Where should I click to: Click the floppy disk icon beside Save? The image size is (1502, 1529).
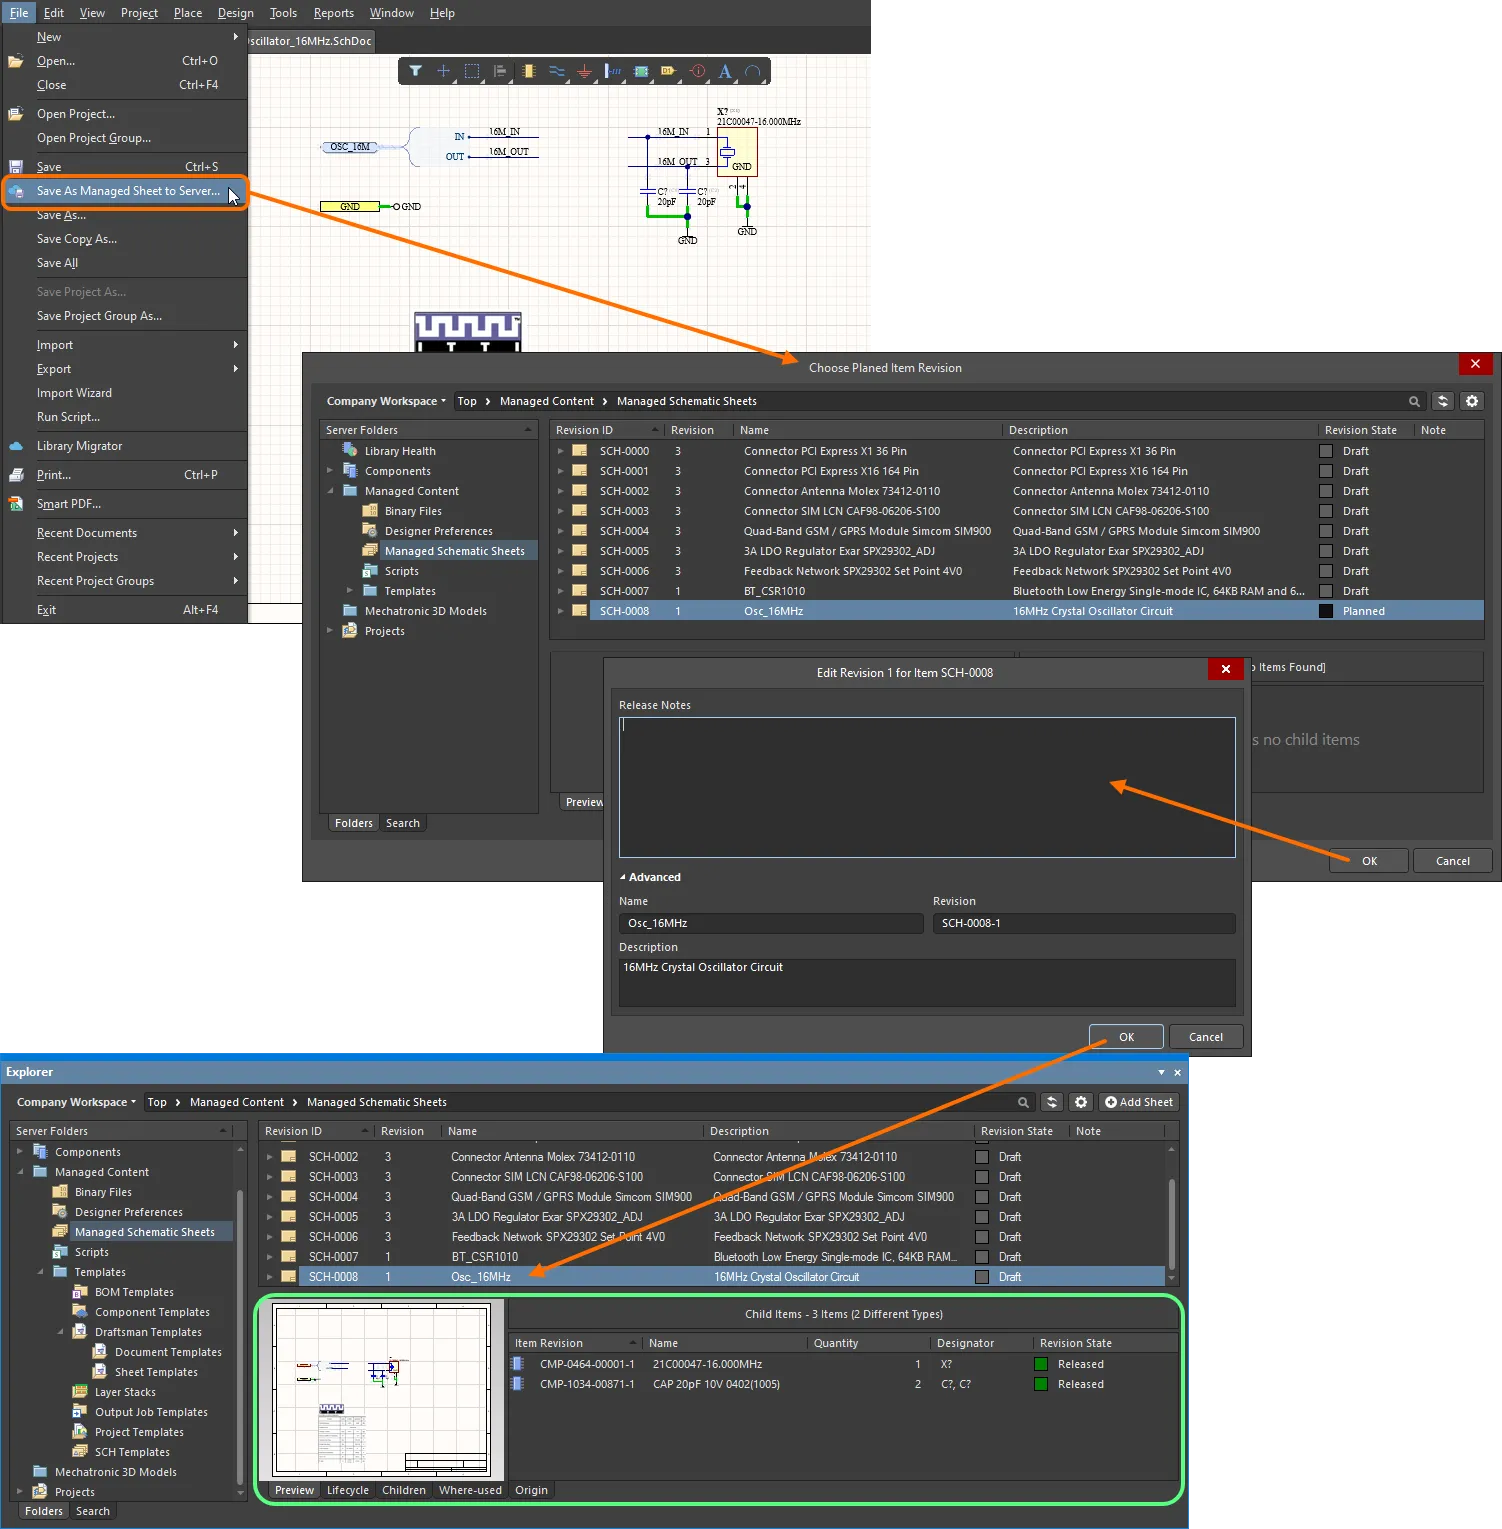coord(16,167)
